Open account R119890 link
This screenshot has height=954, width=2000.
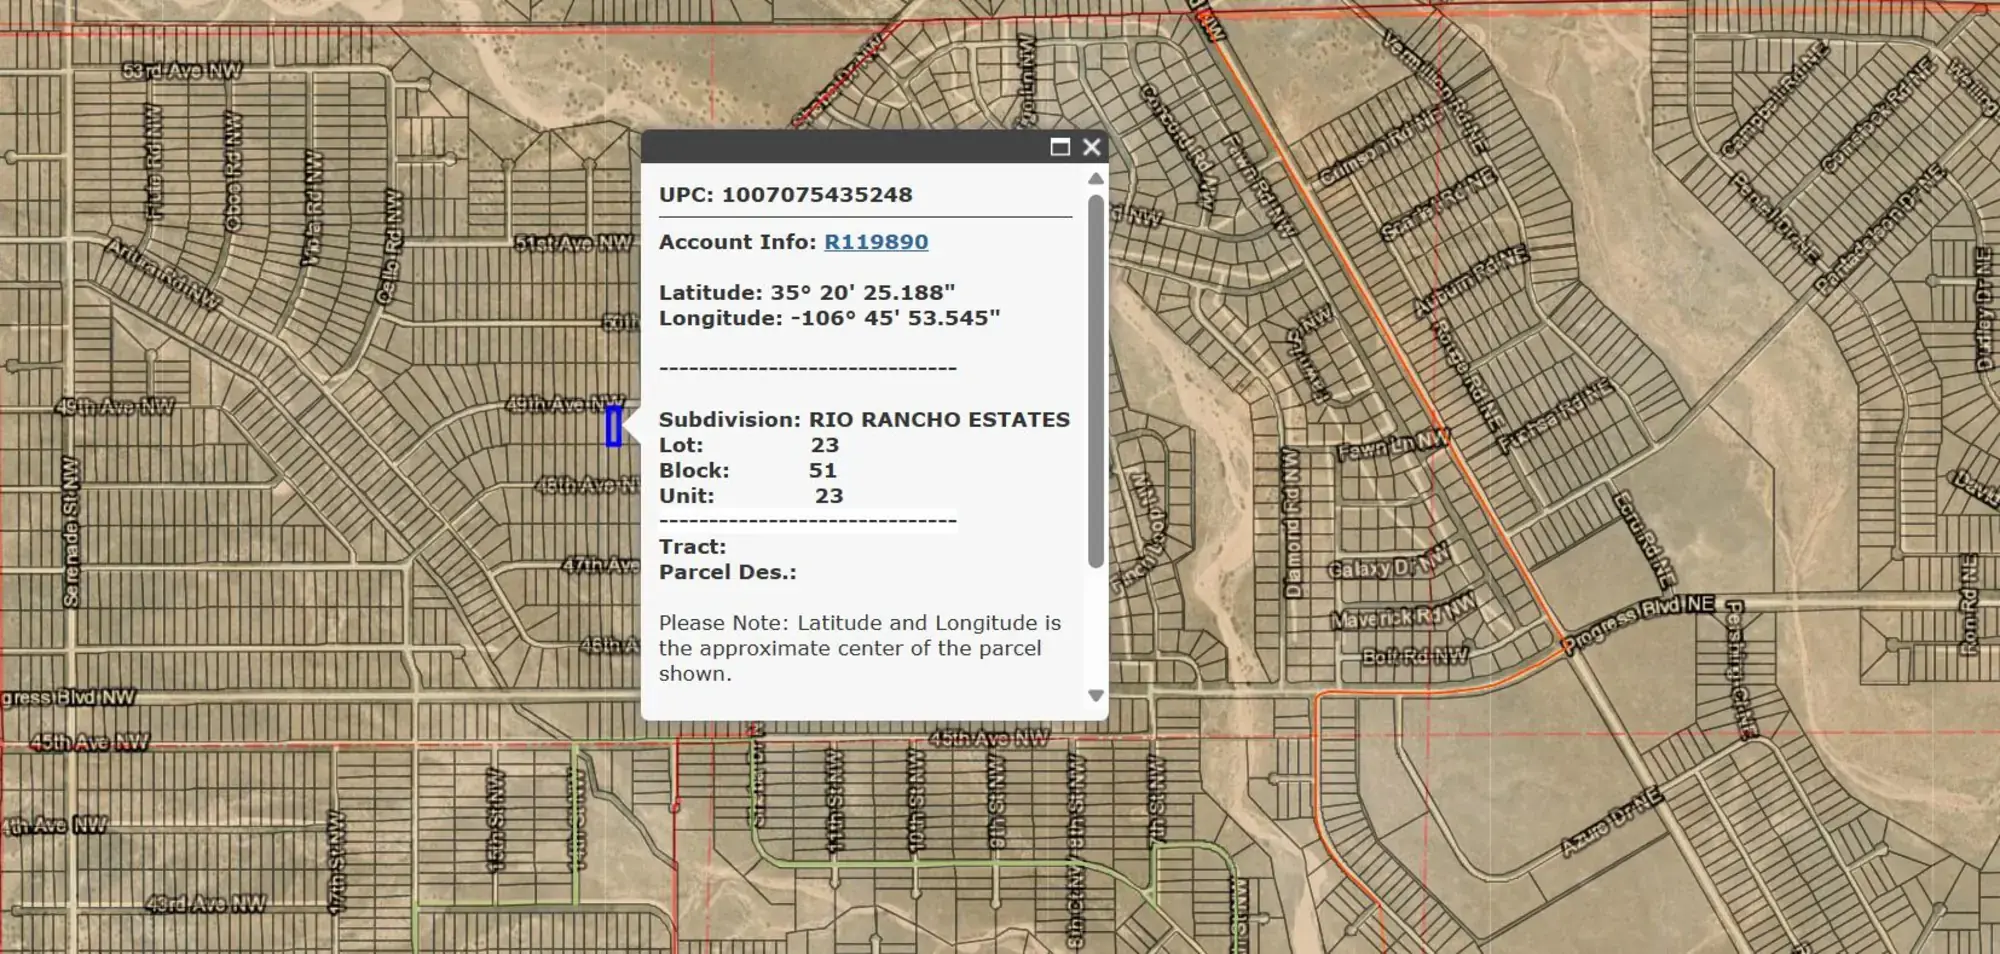tap(875, 242)
